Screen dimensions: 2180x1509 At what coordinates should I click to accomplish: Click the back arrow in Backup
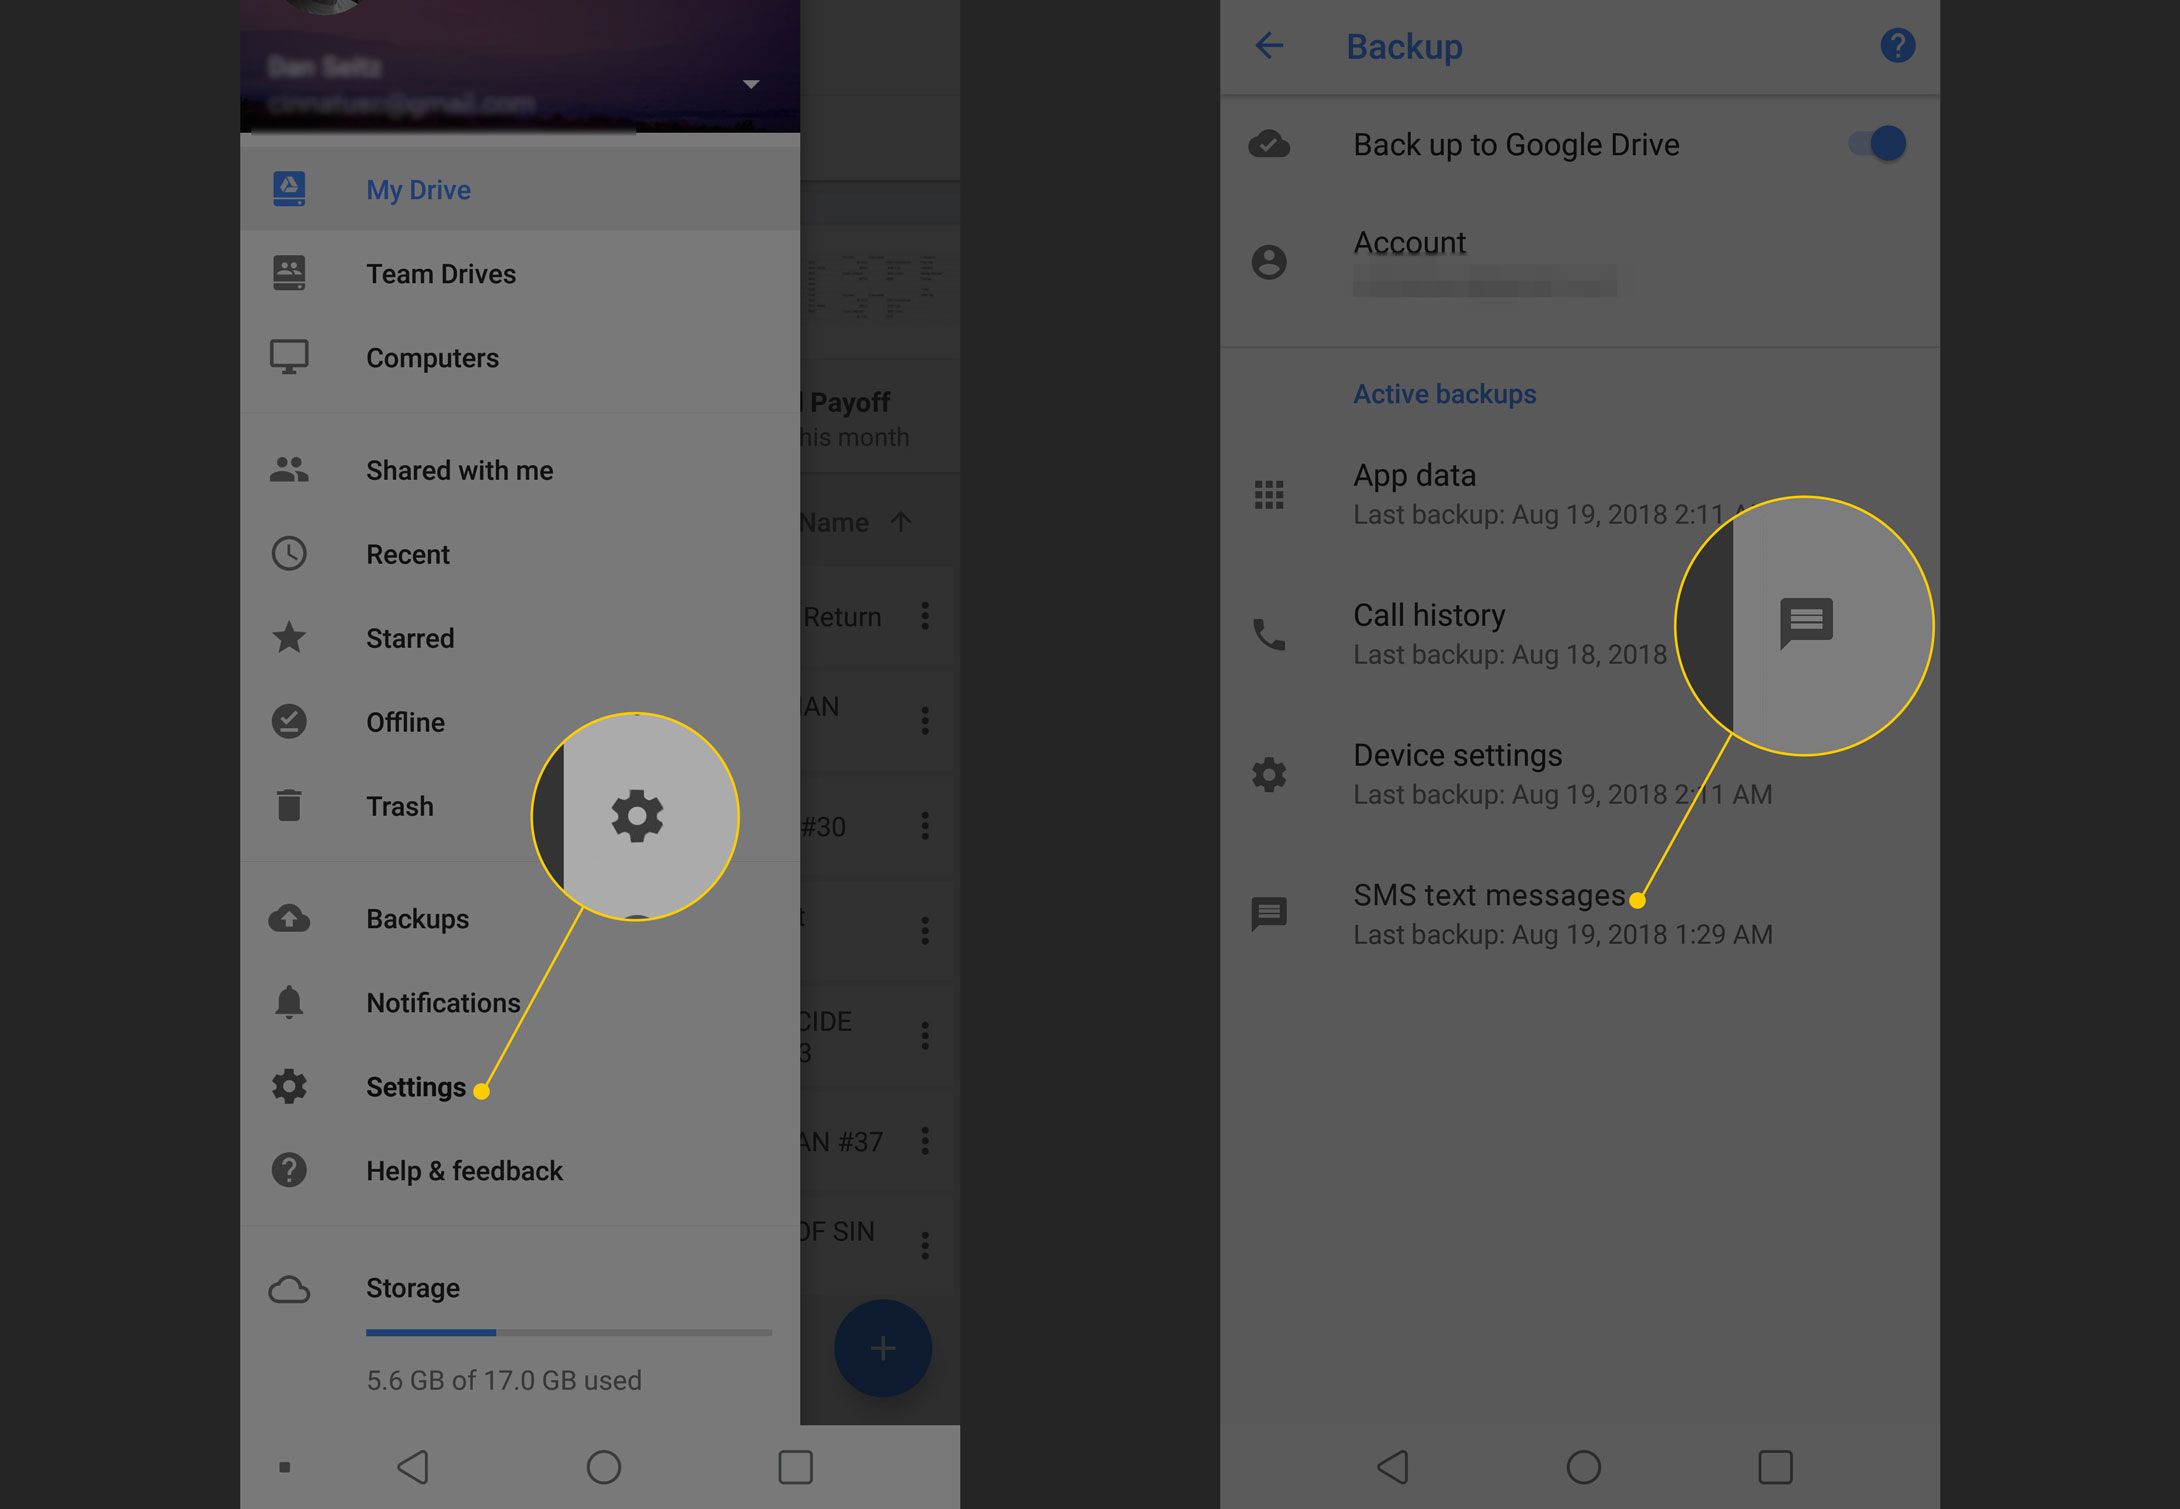pos(1267,43)
